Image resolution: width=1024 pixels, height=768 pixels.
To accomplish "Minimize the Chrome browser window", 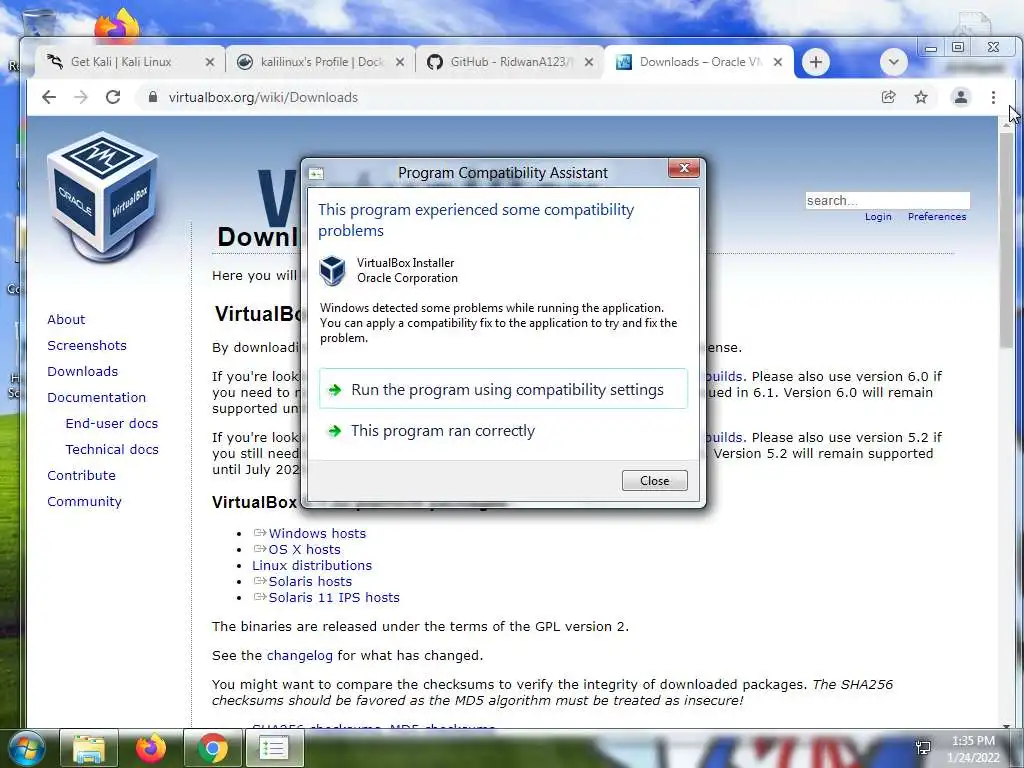I will tap(931, 48).
